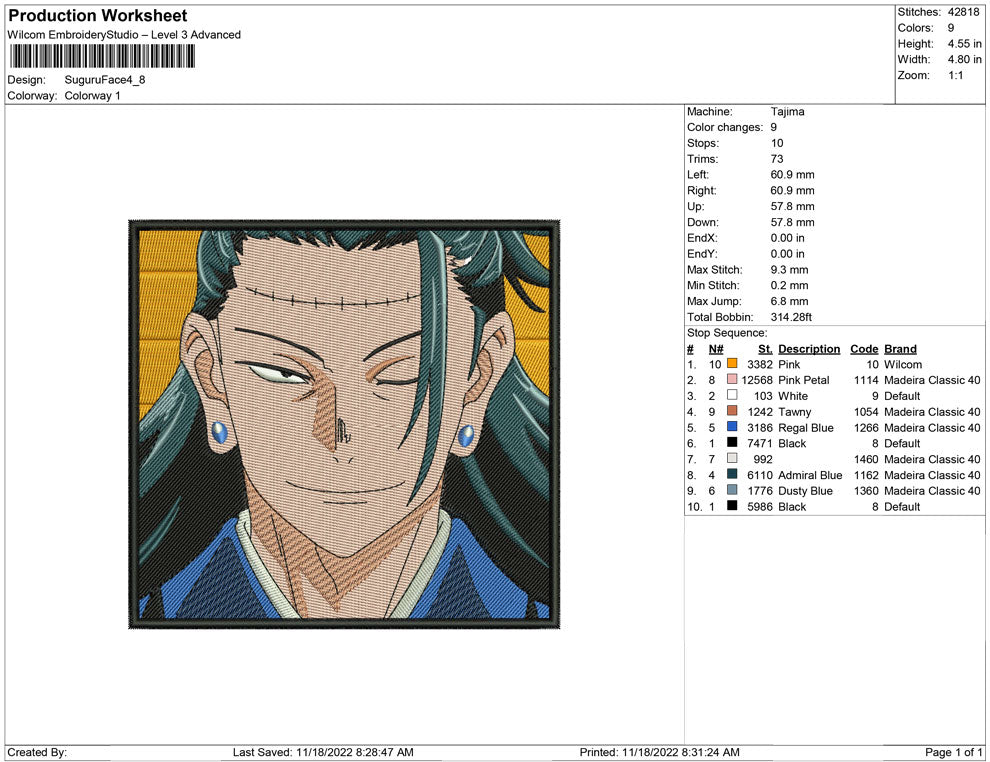
Task: Click the Regal Blue color swatch
Action: click(x=732, y=427)
